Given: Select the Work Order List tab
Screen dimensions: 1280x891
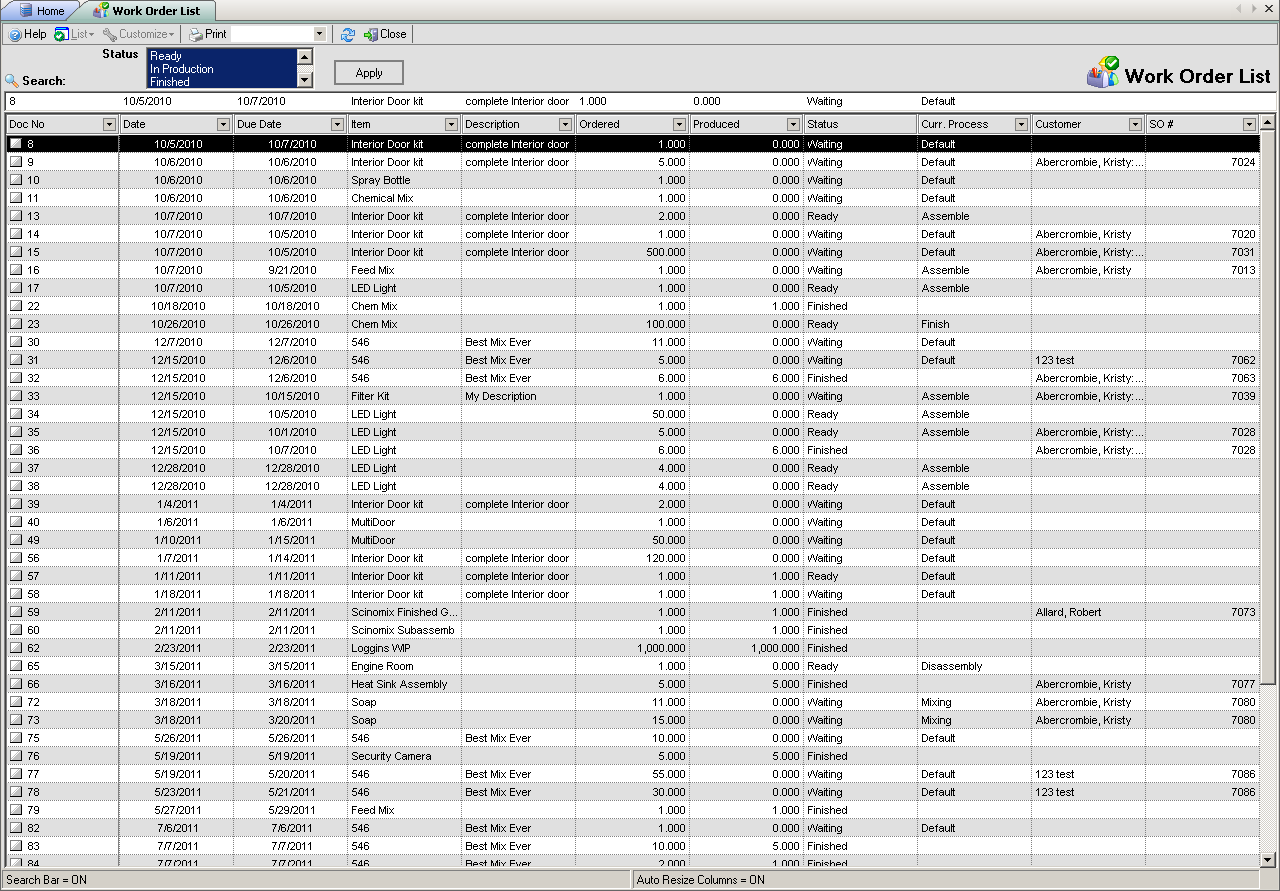Looking at the screenshot, I should click(x=155, y=11).
